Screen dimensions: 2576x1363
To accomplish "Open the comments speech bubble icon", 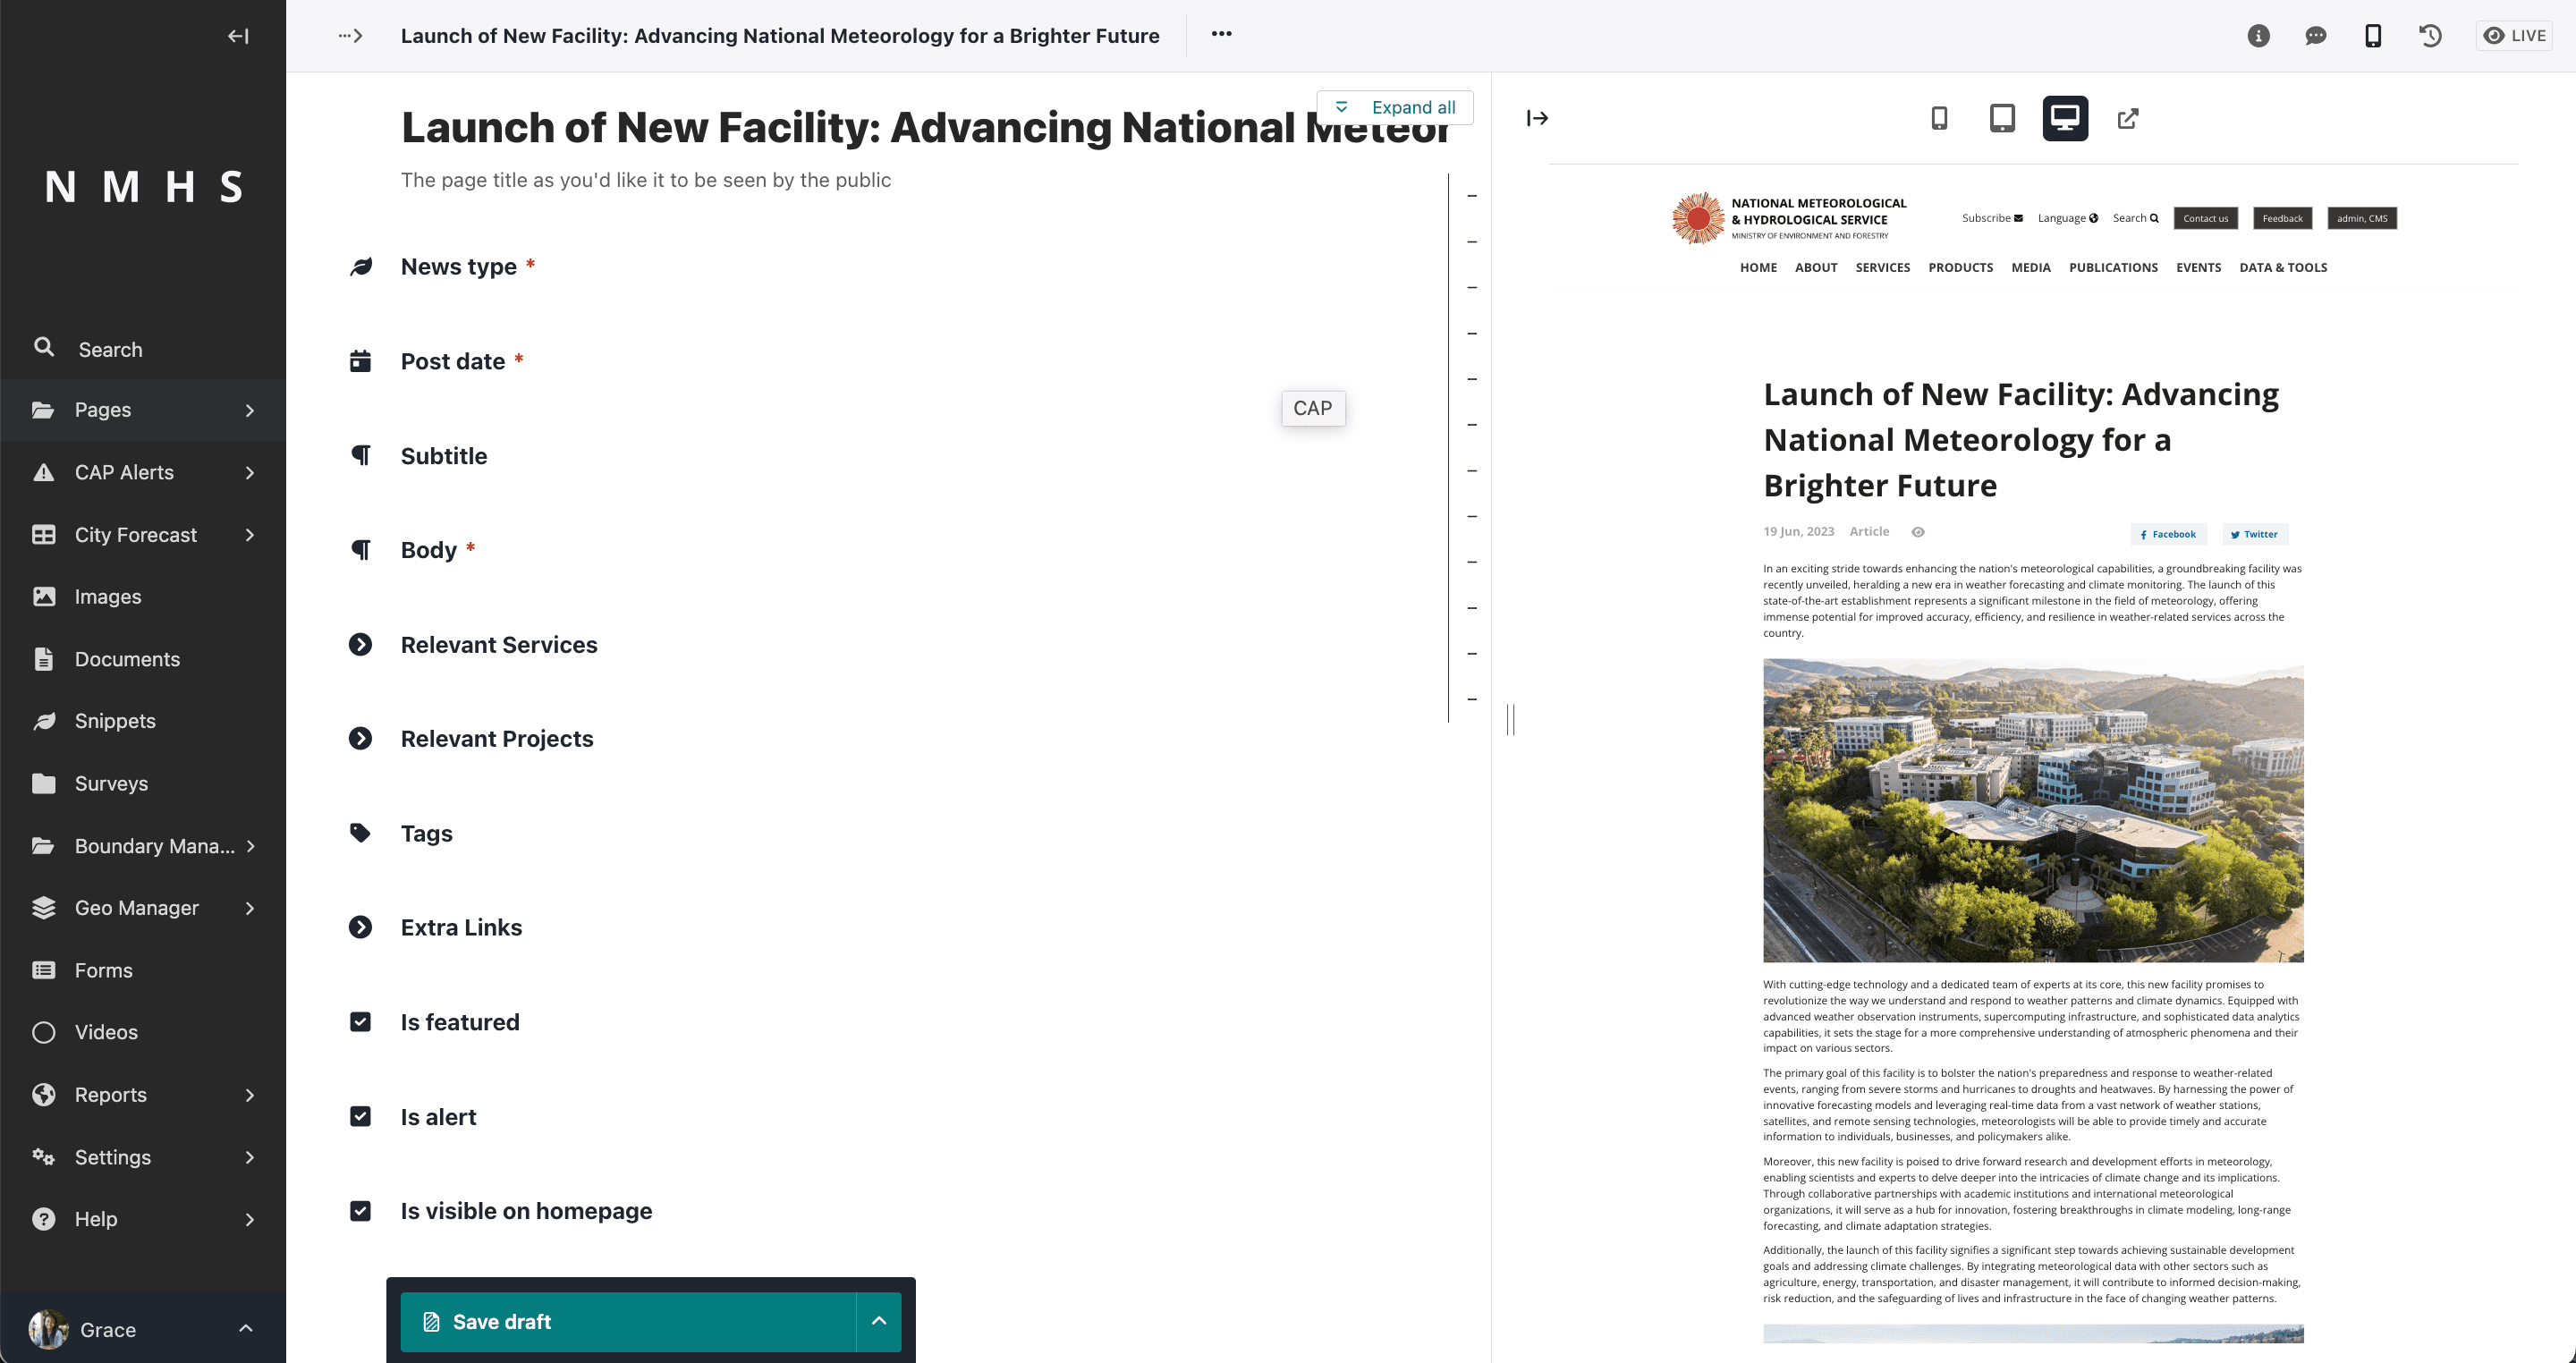I will [2315, 36].
